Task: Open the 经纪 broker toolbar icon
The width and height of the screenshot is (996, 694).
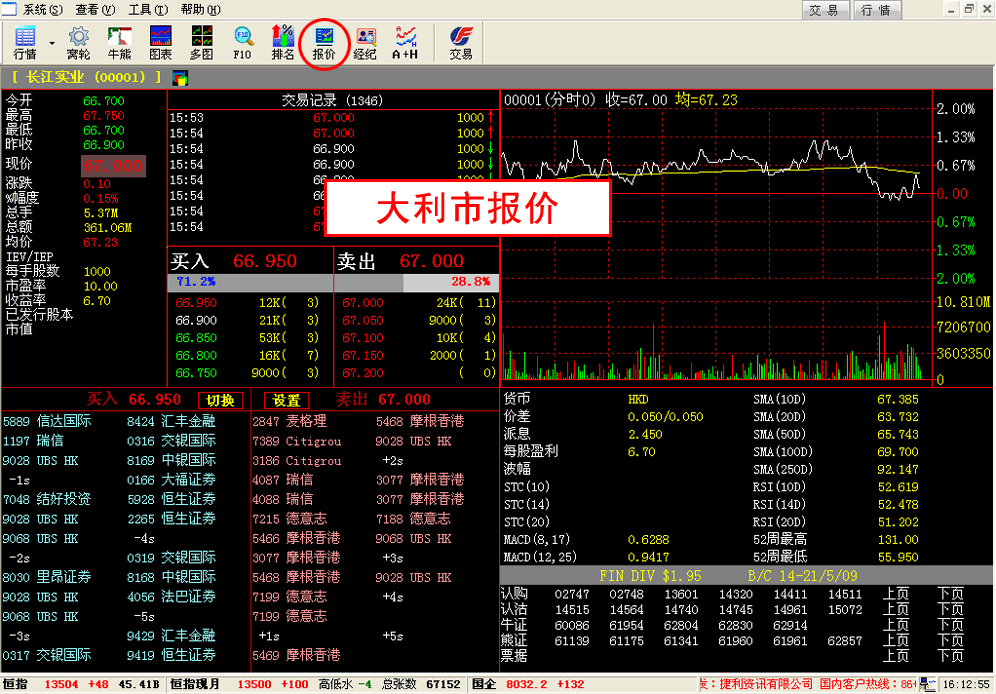Action: point(365,42)
